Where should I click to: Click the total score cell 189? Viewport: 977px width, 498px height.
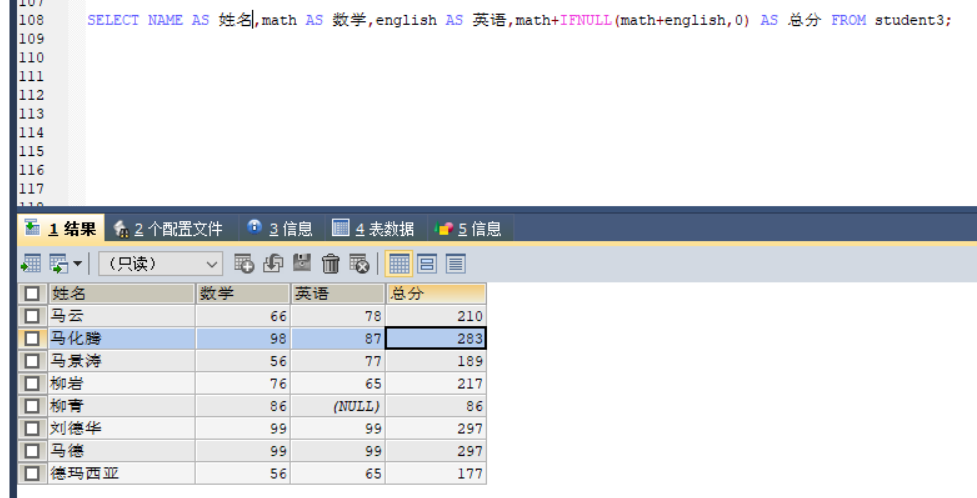(436, 361)
